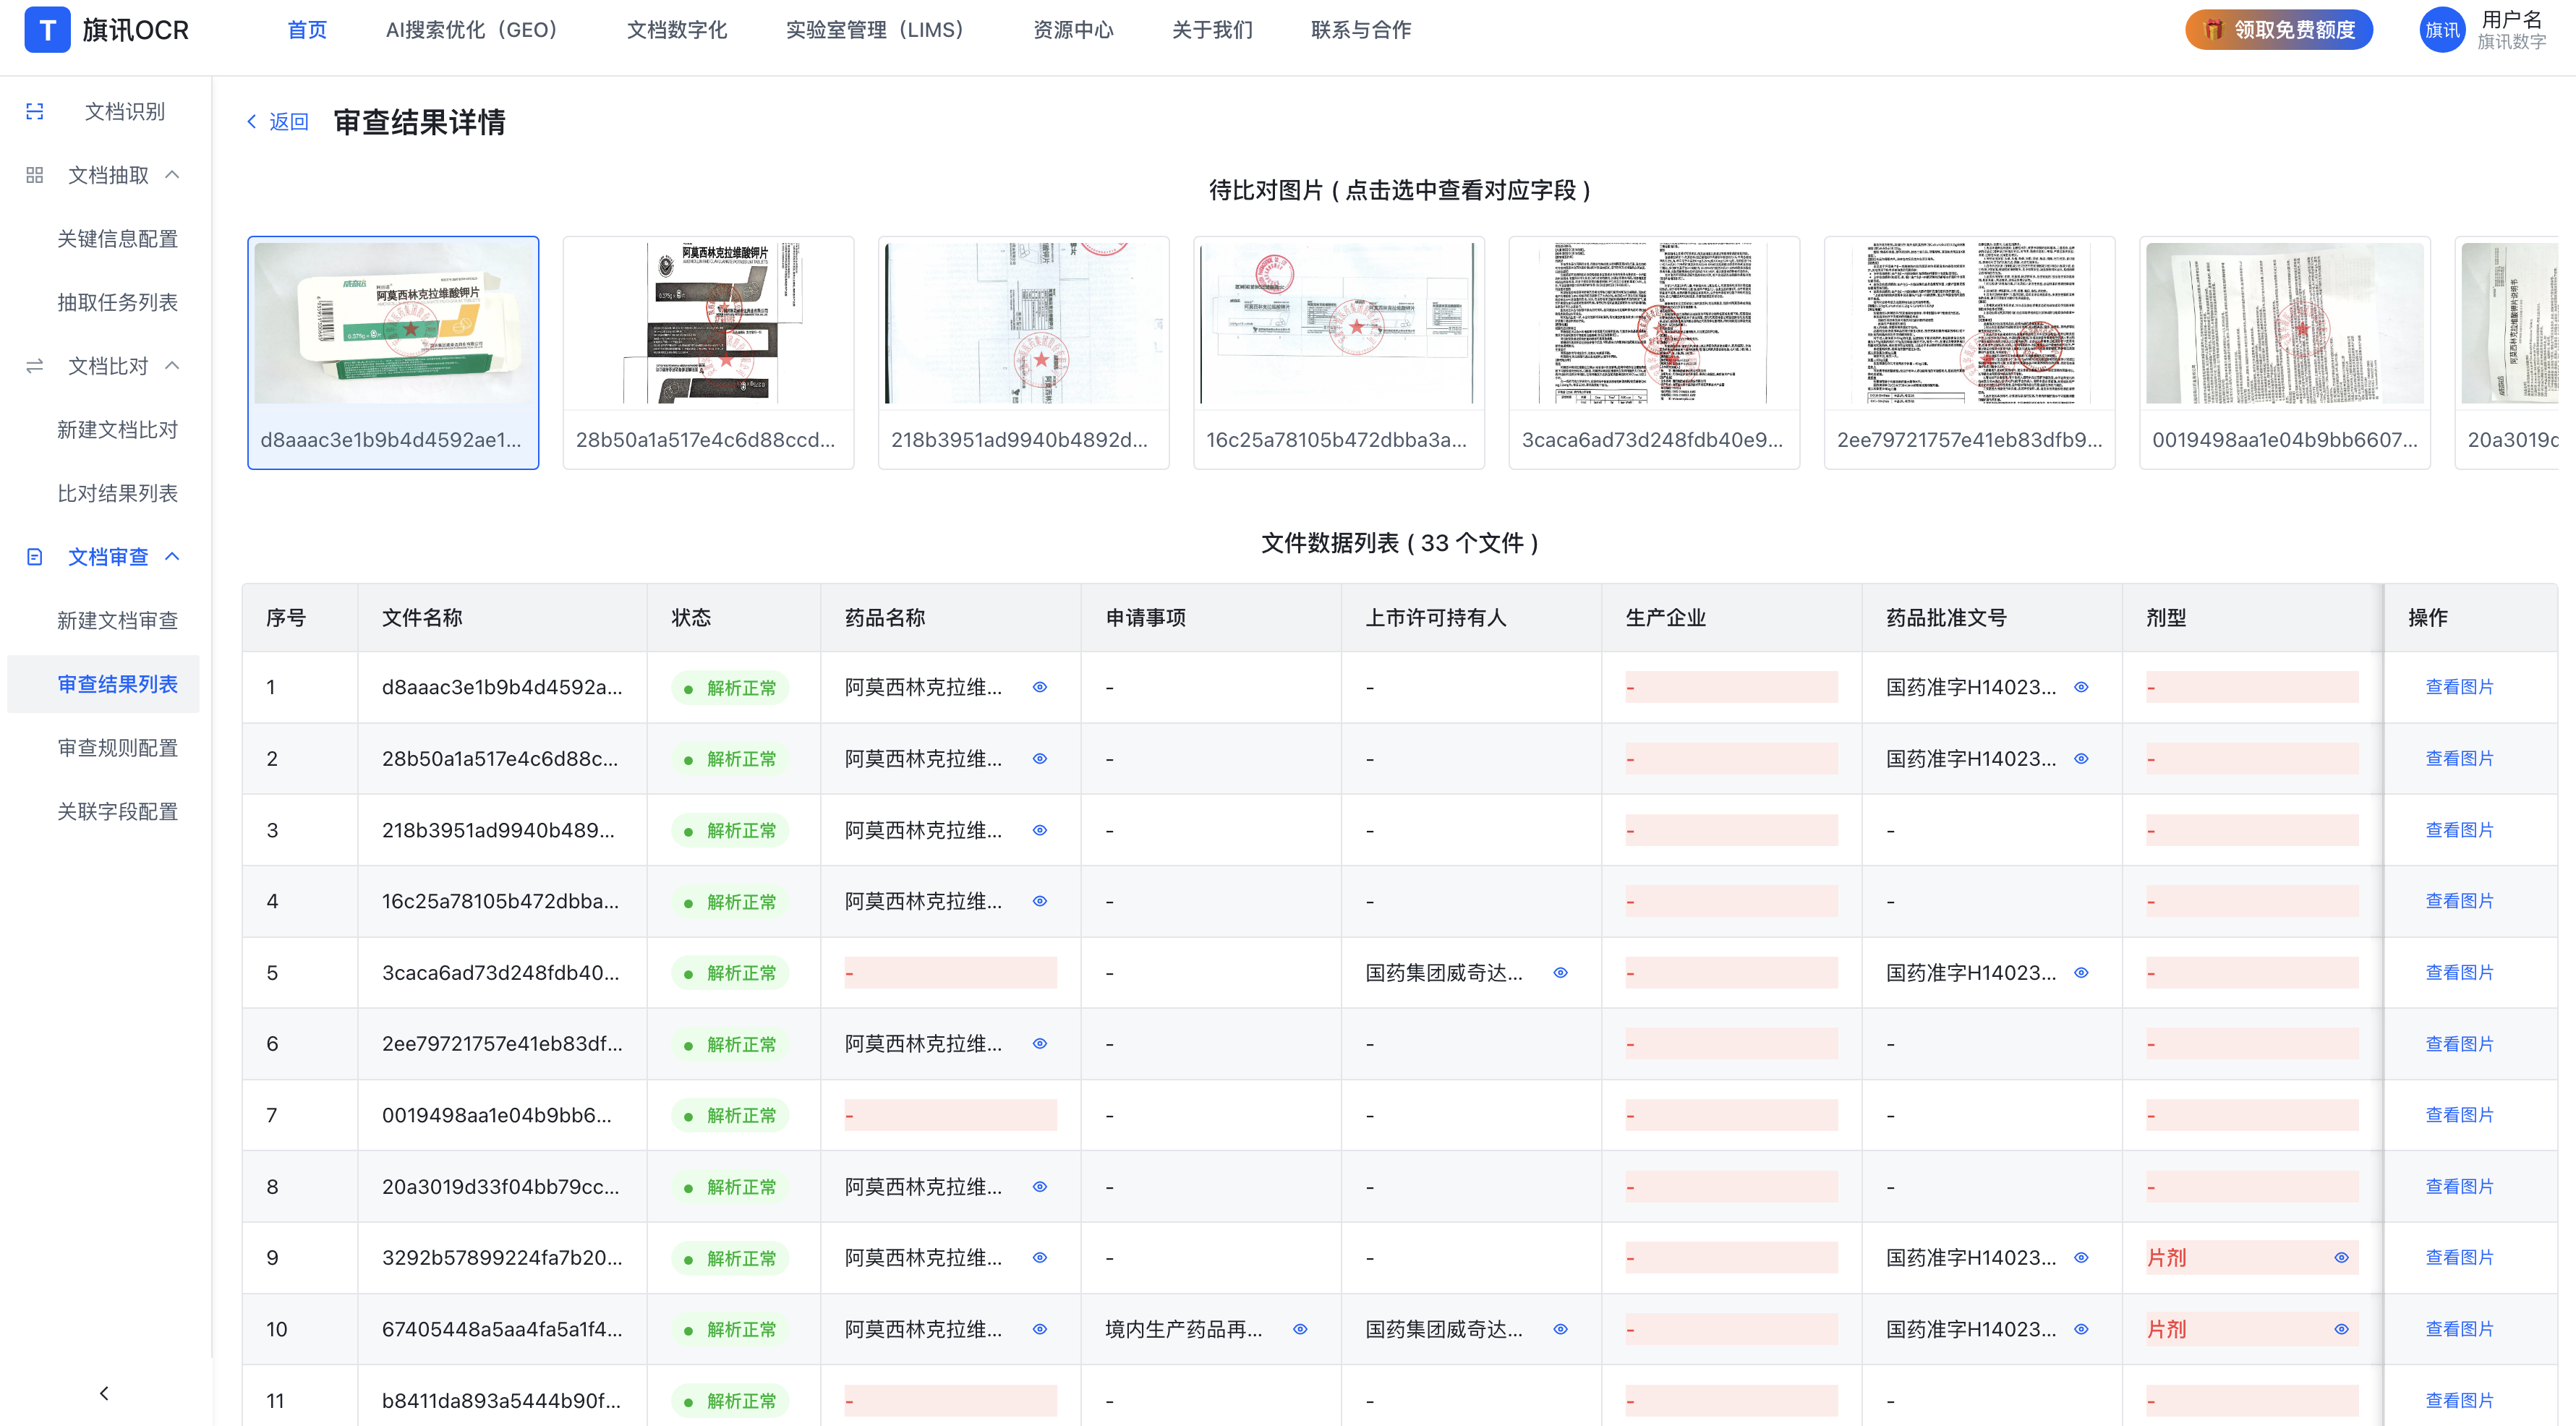Toggle eye icon for row 1 药品名称
The image size is (2576, 1426).
coord(1040,687)
